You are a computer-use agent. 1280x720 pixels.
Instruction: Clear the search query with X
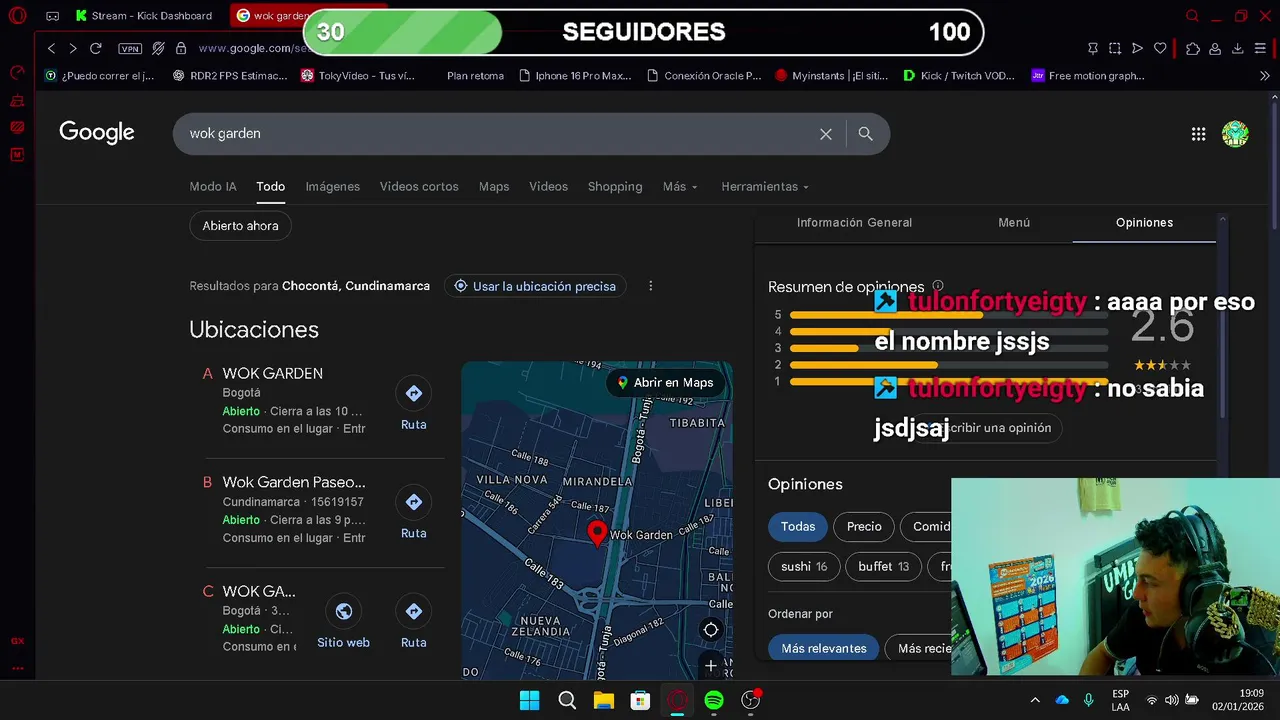point(826,134)
